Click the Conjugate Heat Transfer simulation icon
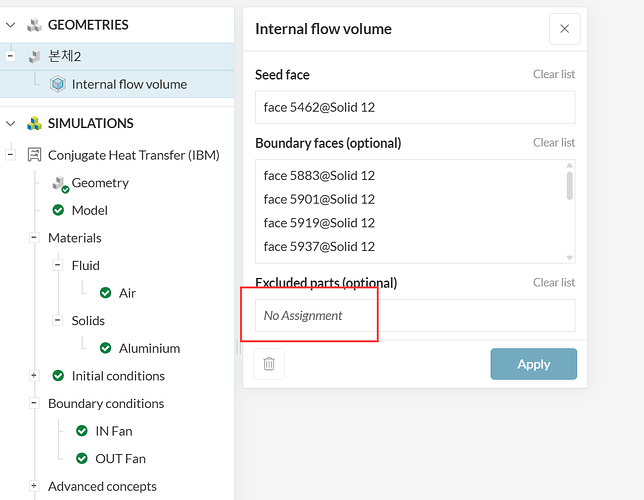The width and height of the screenshot is (644, 500). 34,155
